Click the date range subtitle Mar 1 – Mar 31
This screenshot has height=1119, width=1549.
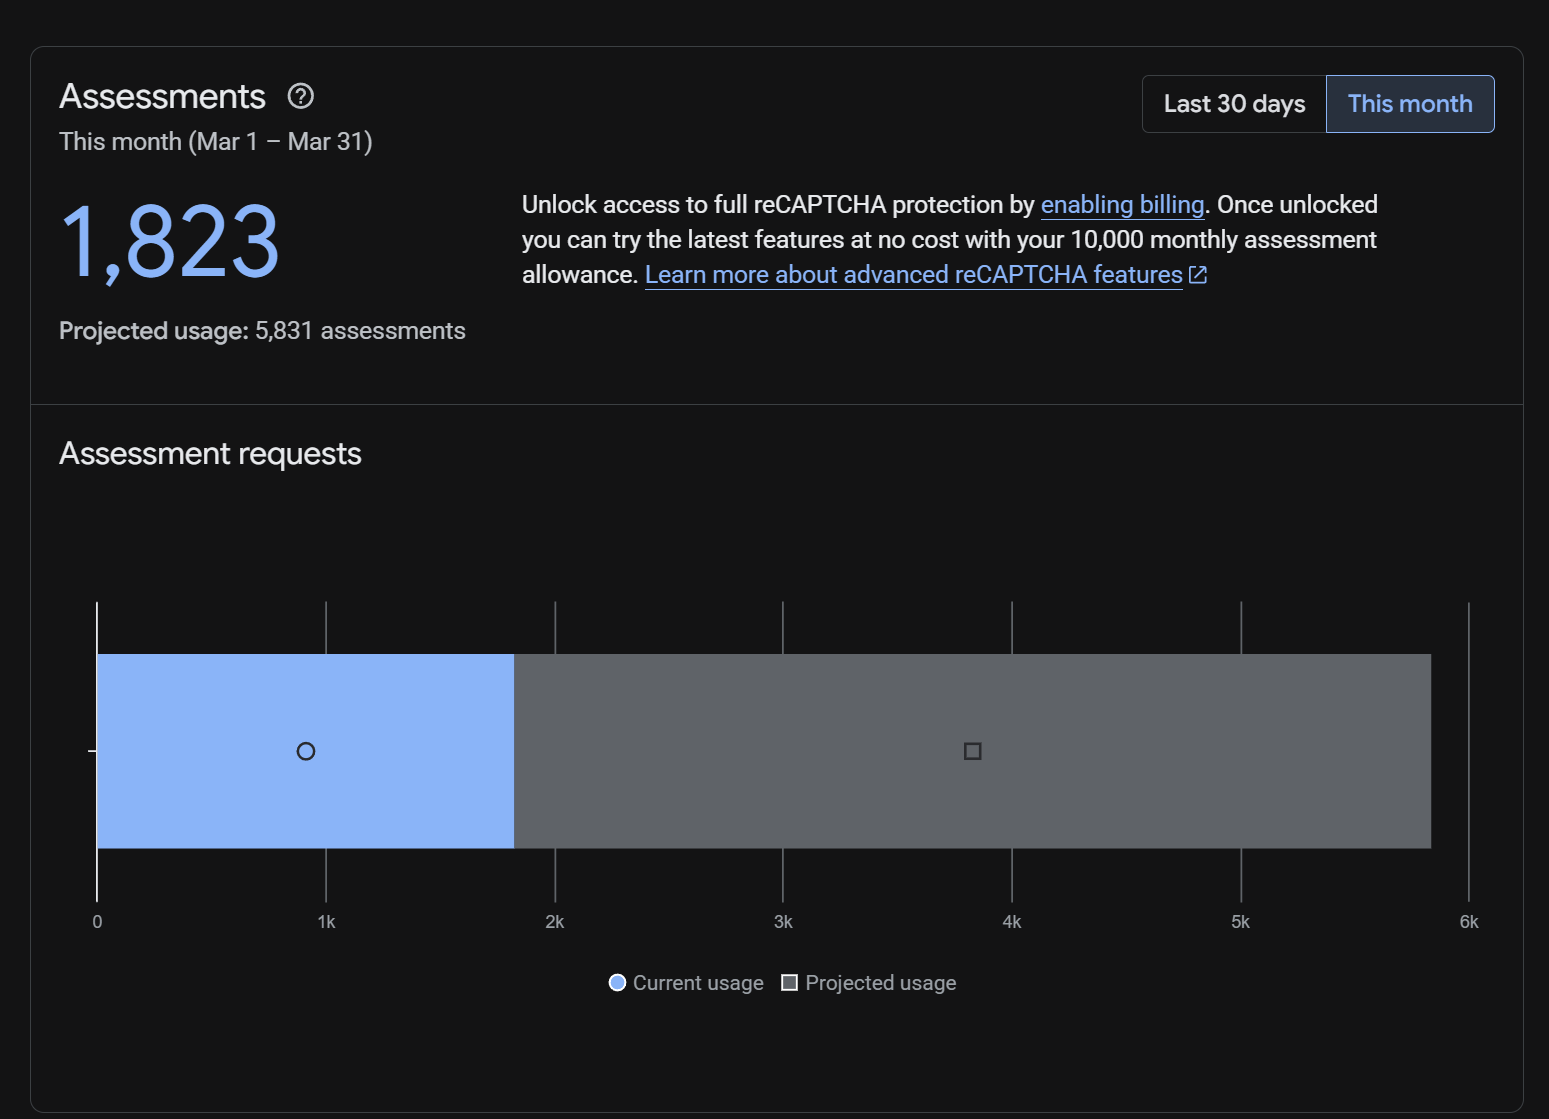tap(215, 142)
